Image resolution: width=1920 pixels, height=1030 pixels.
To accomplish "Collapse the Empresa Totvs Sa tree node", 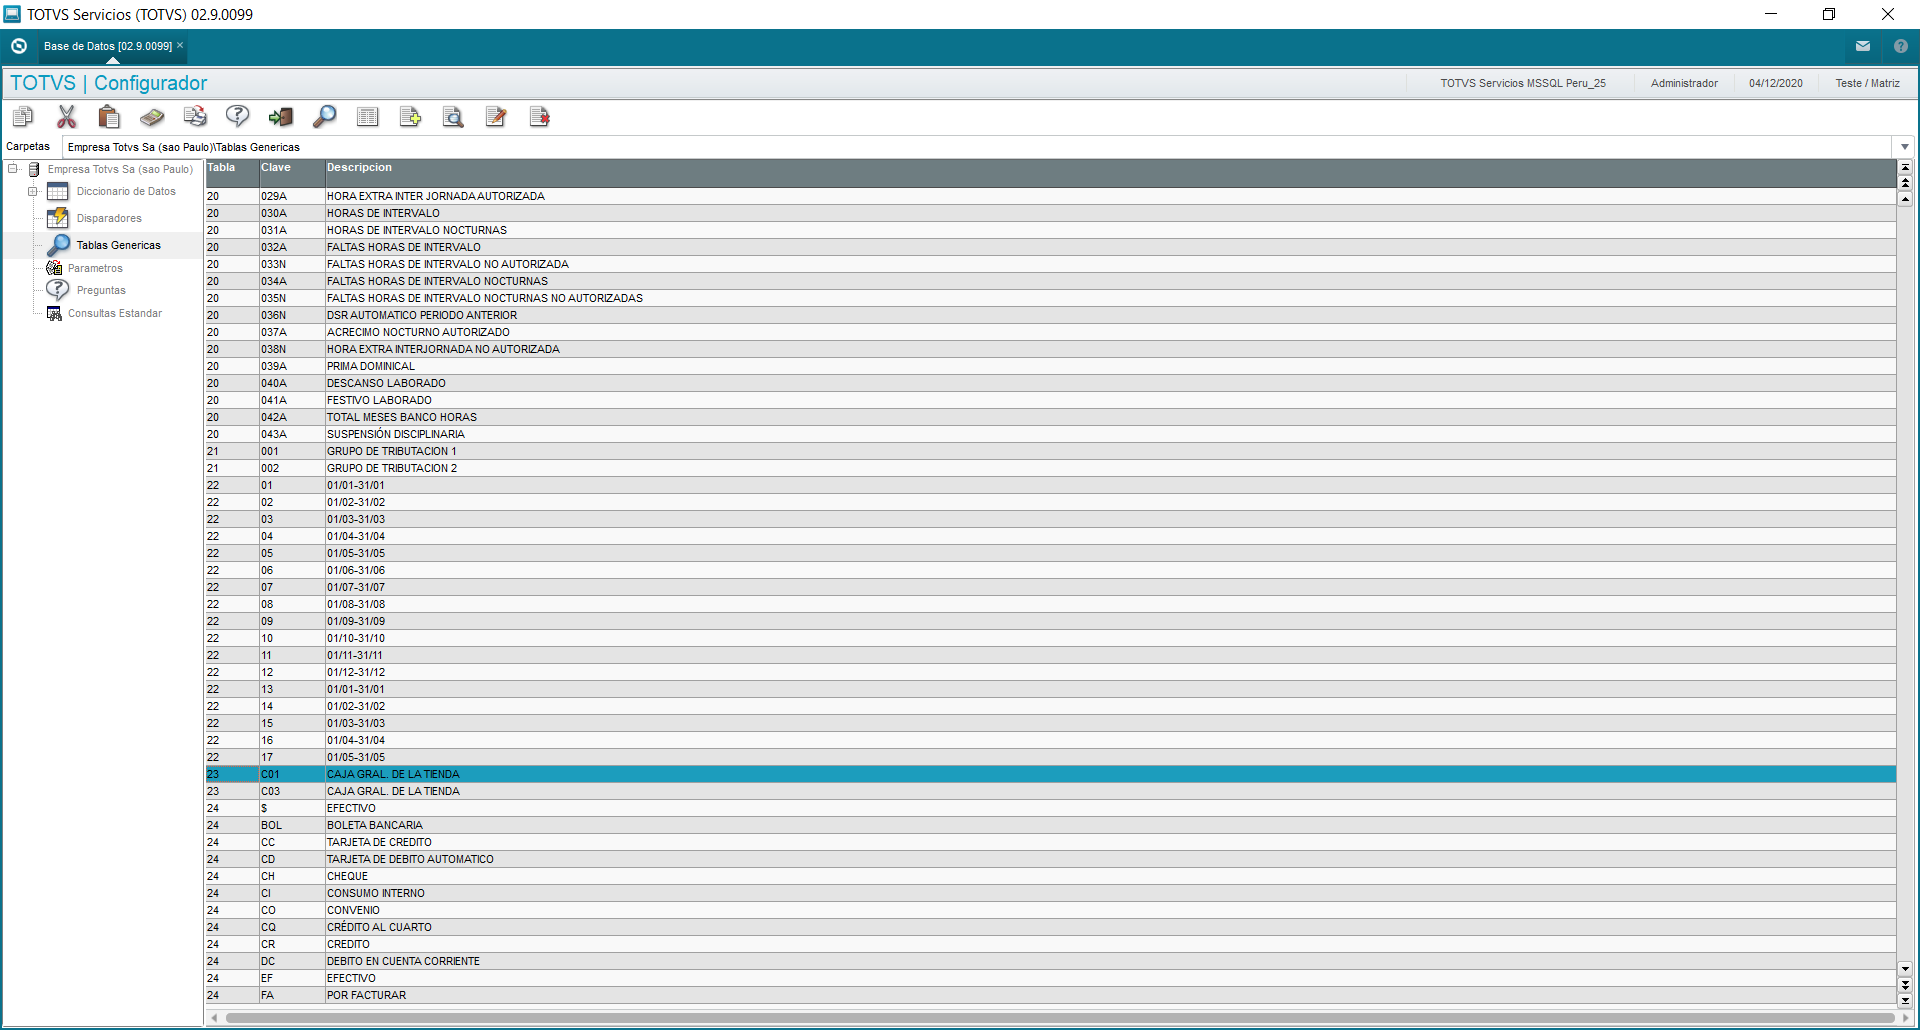I will (13, 169).
